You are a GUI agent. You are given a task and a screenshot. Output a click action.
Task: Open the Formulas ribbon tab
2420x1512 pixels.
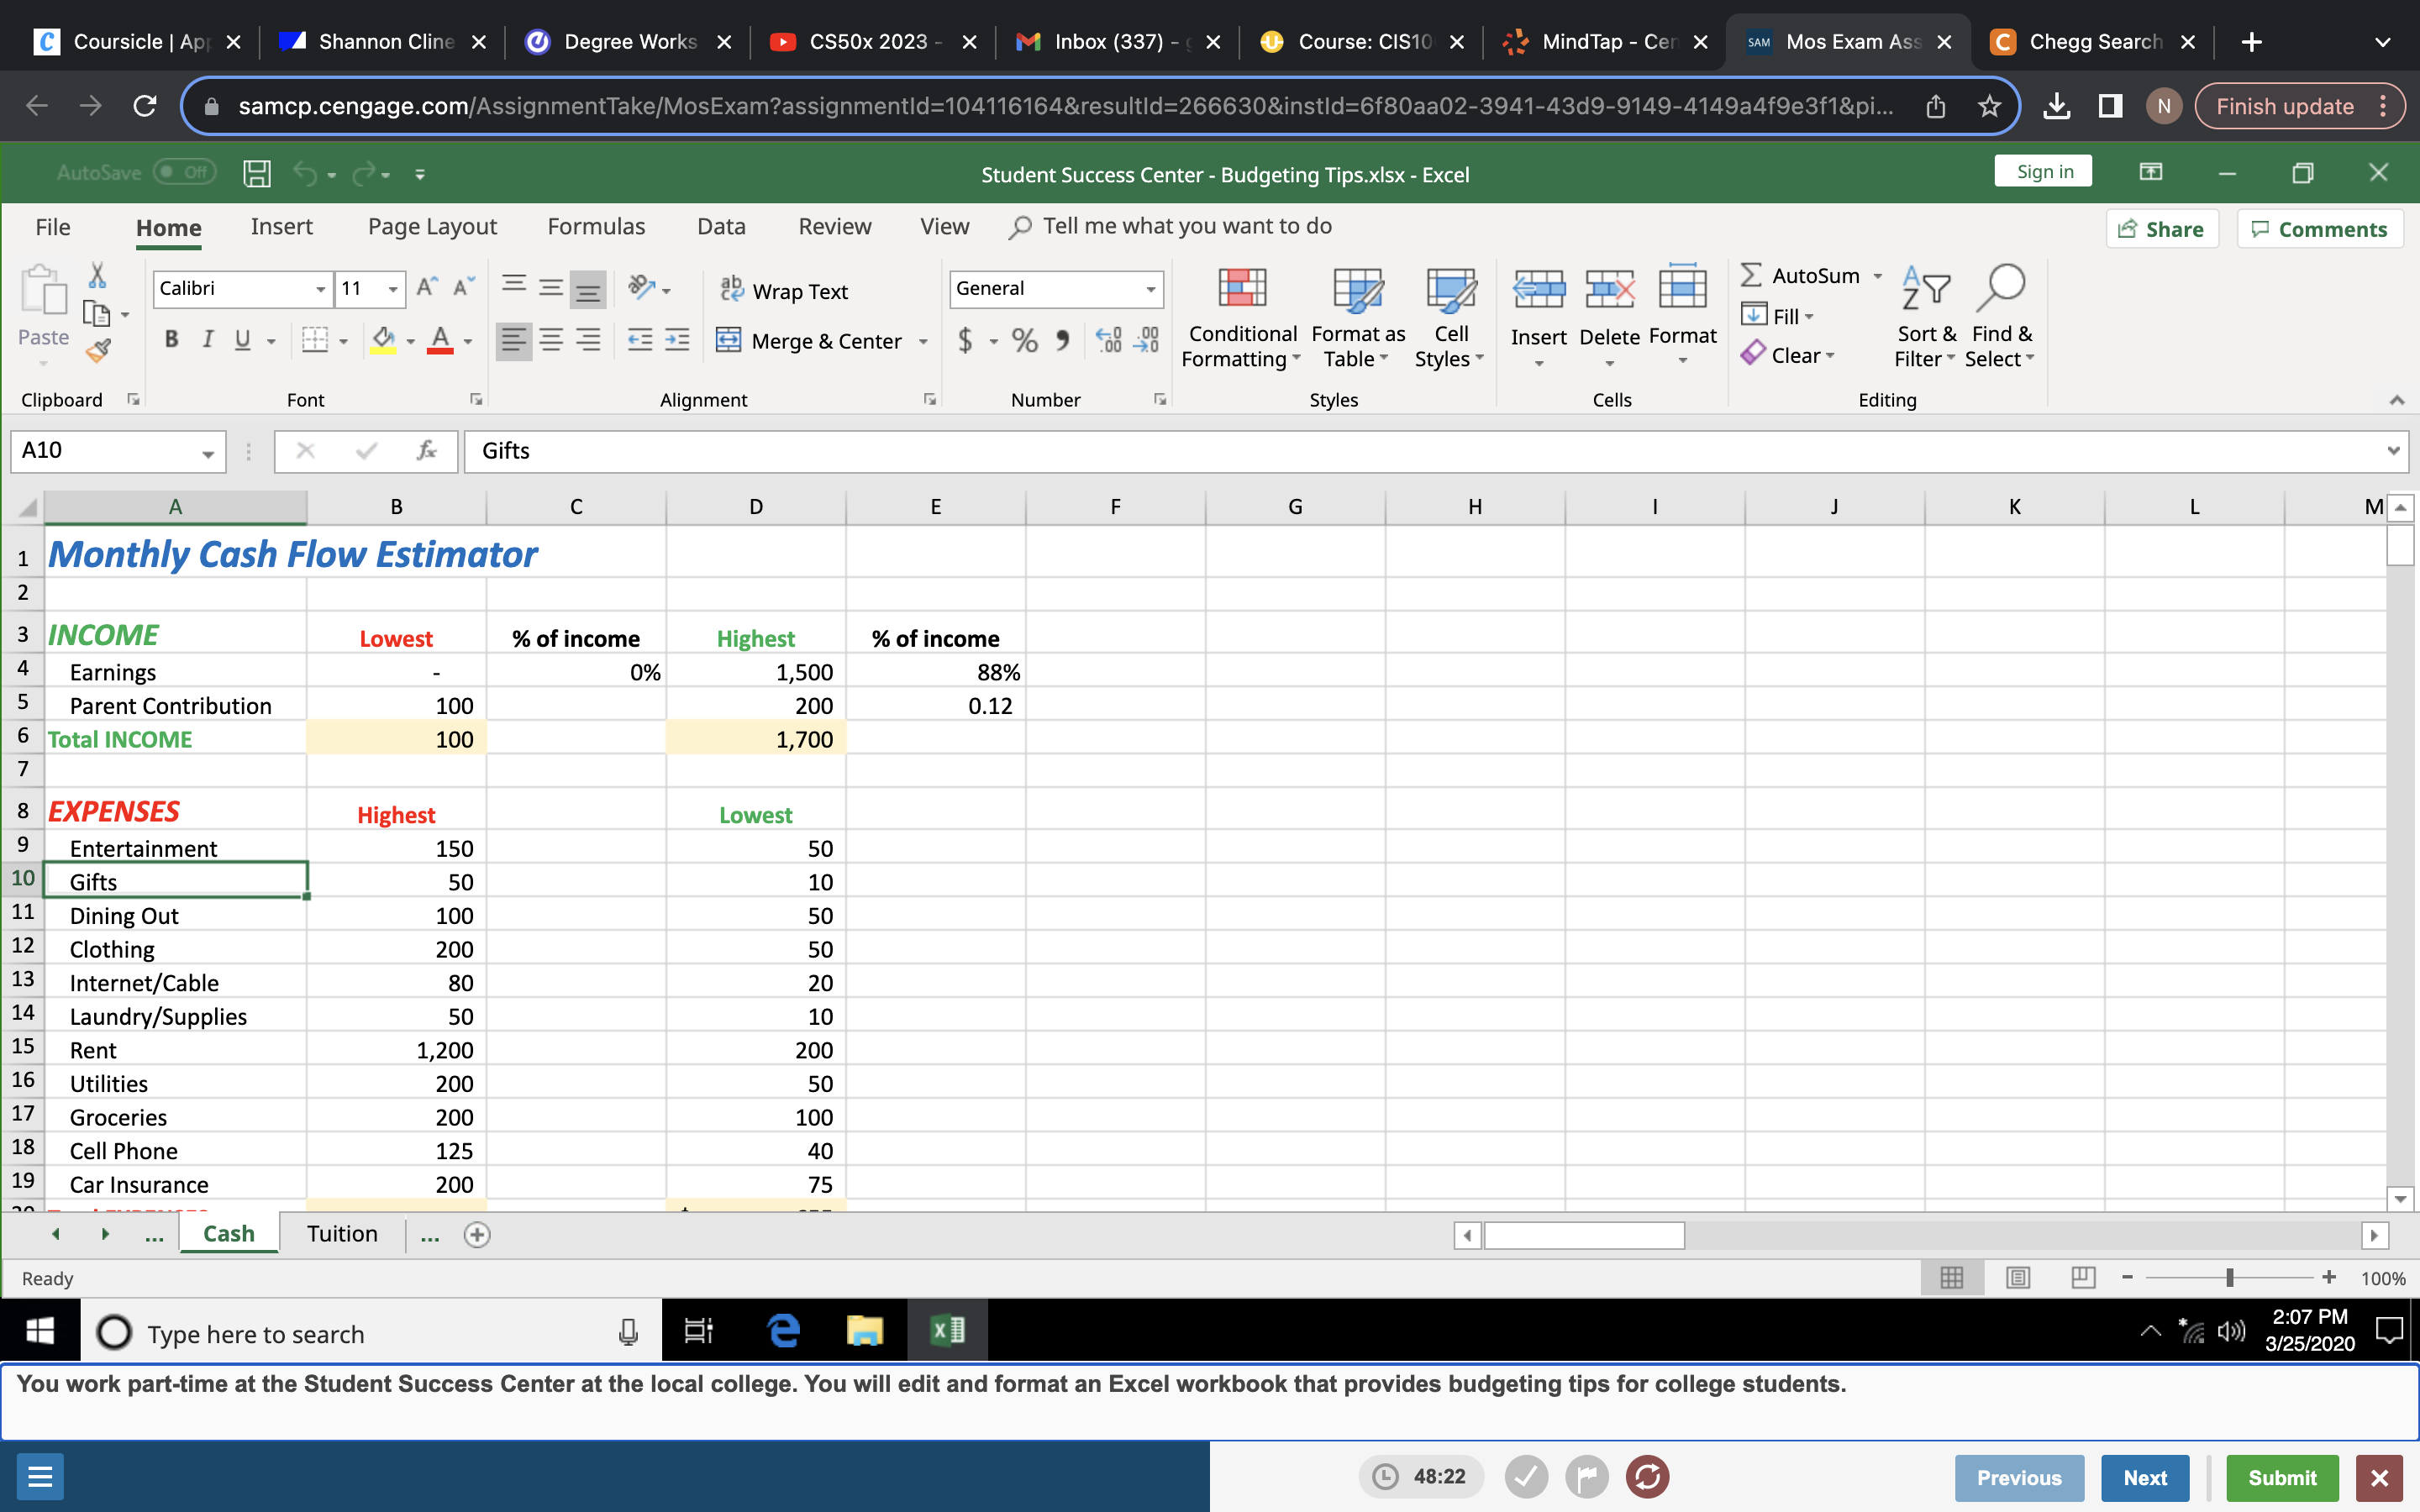596,227
